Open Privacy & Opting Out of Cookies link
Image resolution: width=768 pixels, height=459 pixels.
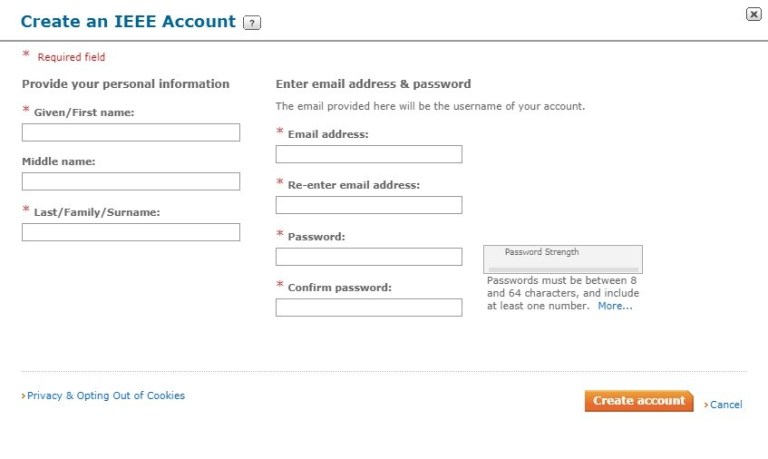pyautogui.click(x=106, y=396)
